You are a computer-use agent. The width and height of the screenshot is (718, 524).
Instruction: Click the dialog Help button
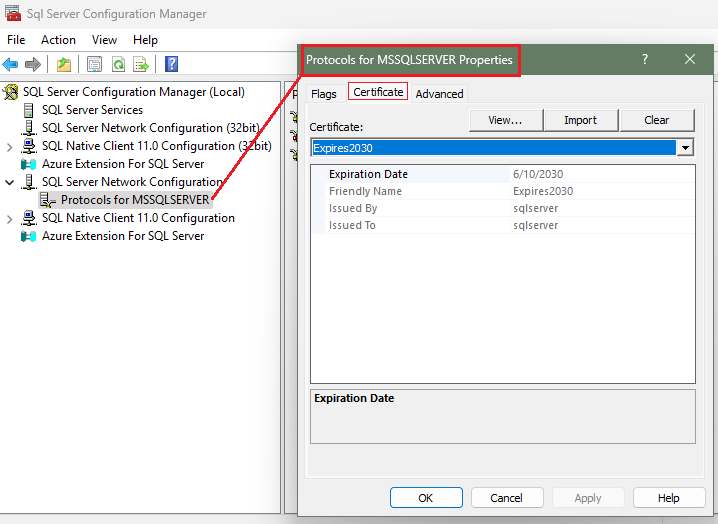669,498
